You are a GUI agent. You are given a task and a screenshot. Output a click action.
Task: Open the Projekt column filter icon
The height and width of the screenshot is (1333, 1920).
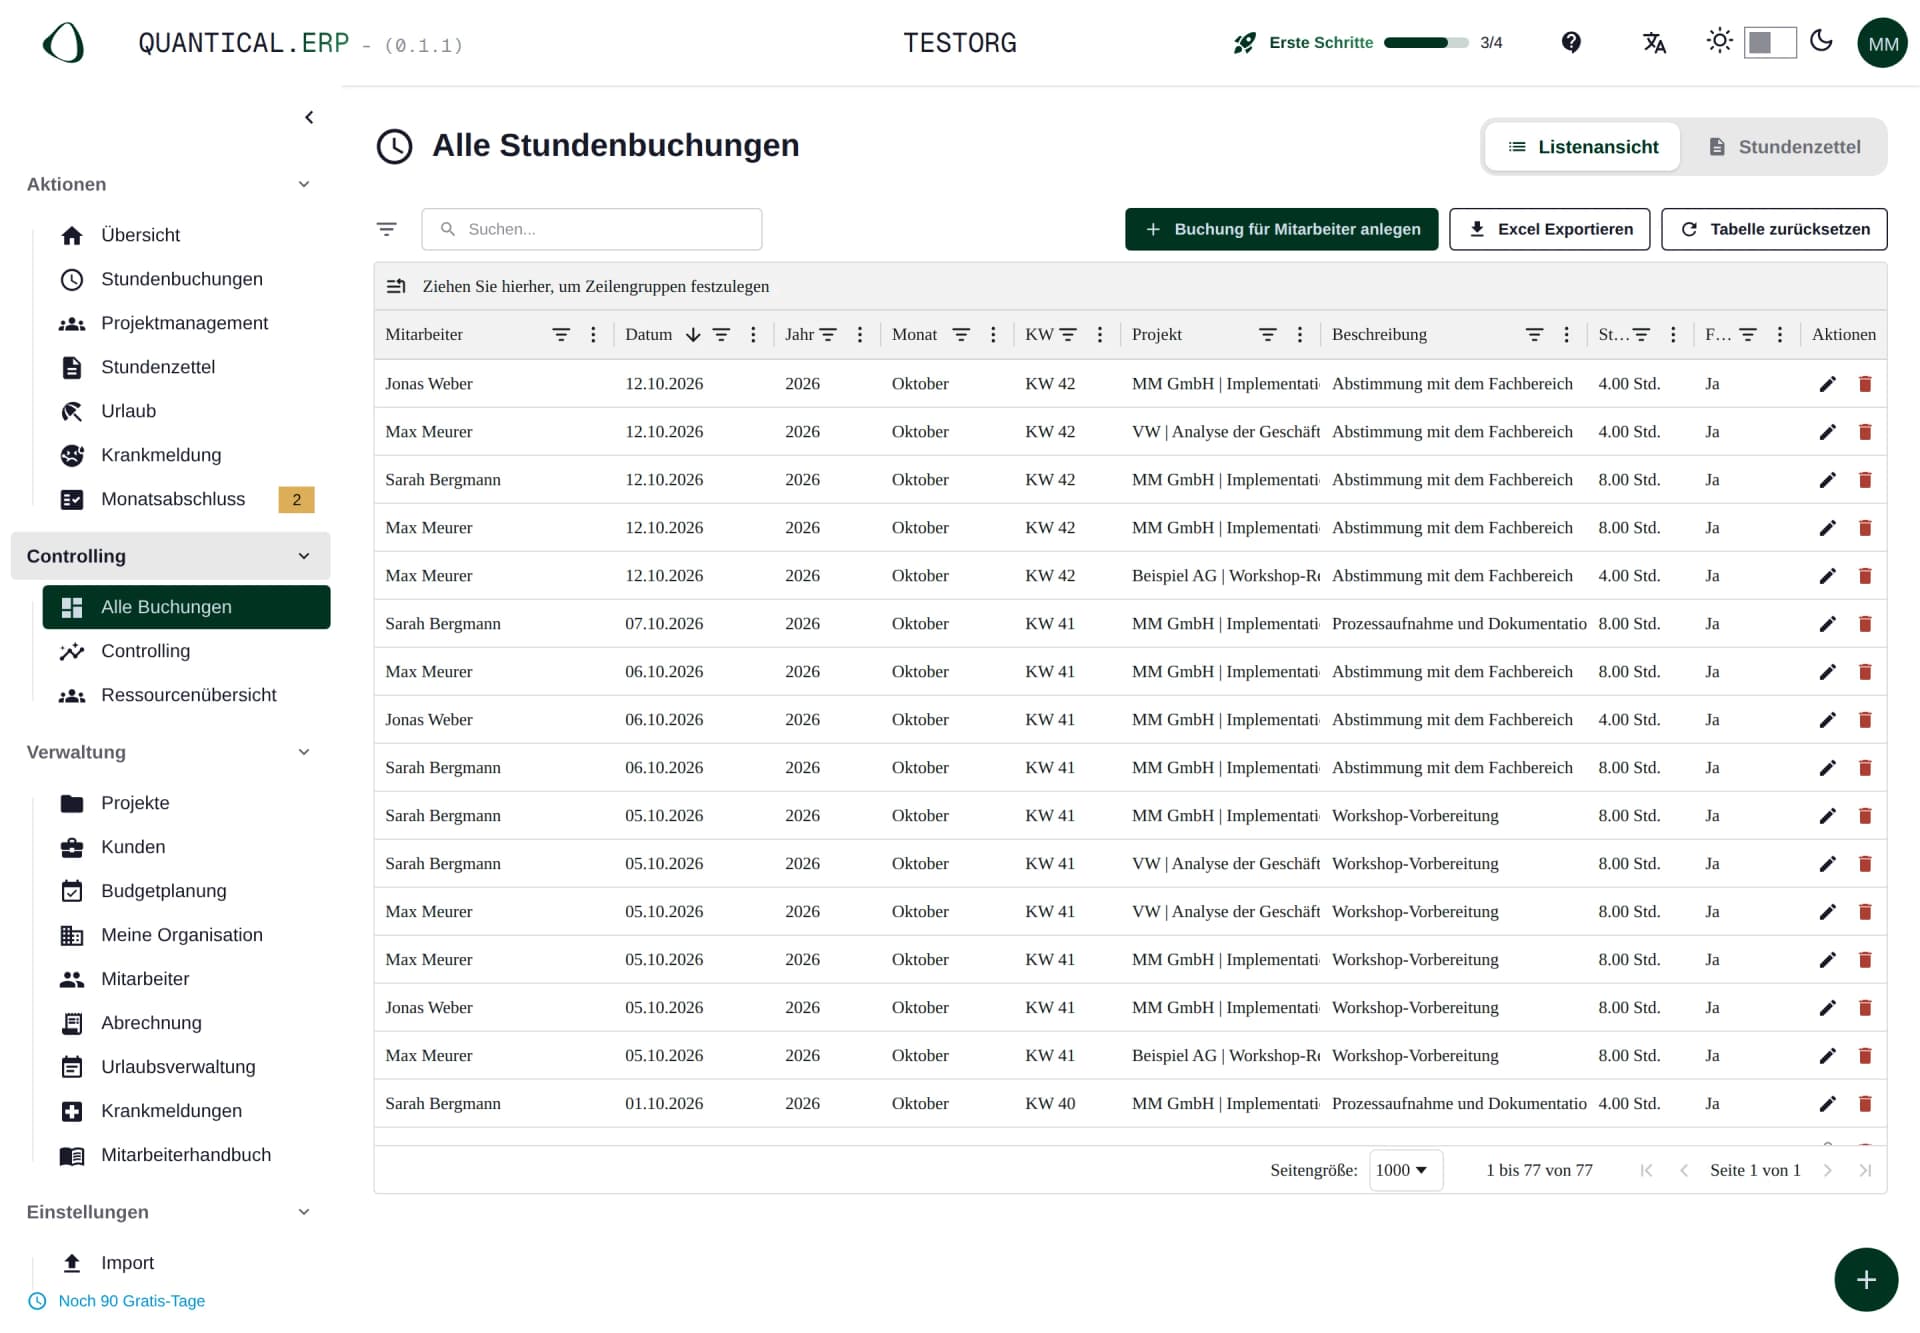1267,335
